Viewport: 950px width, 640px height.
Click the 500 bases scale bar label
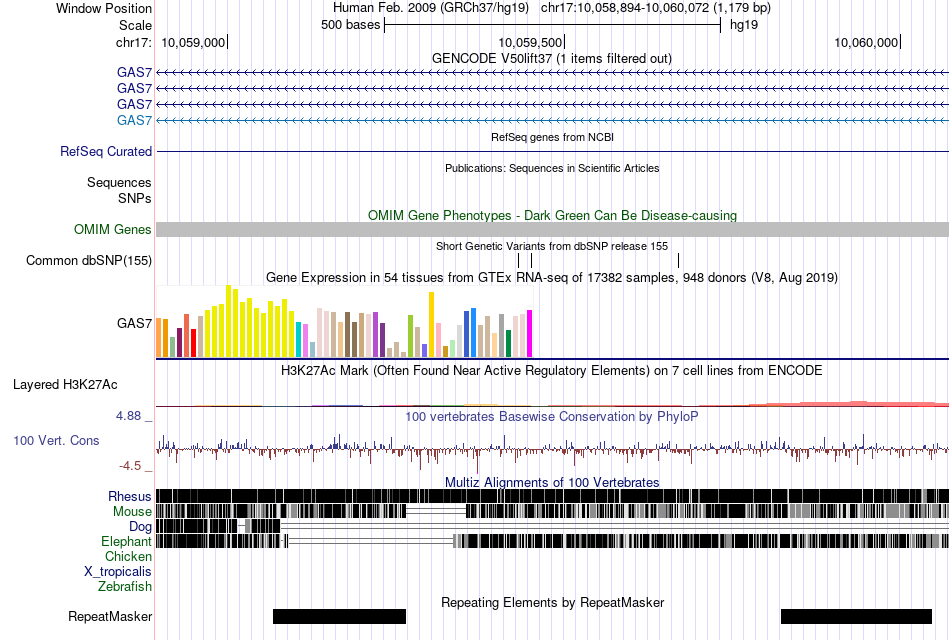click(351, 25)
